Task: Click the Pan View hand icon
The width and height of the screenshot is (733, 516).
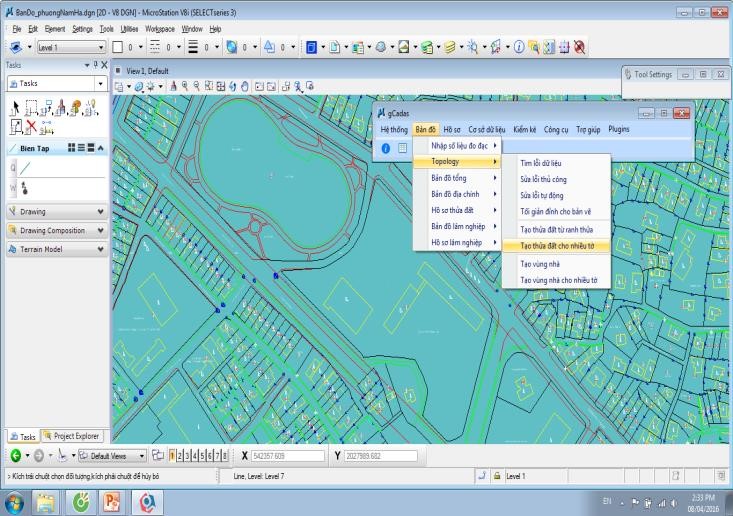Action: (244, 87)
